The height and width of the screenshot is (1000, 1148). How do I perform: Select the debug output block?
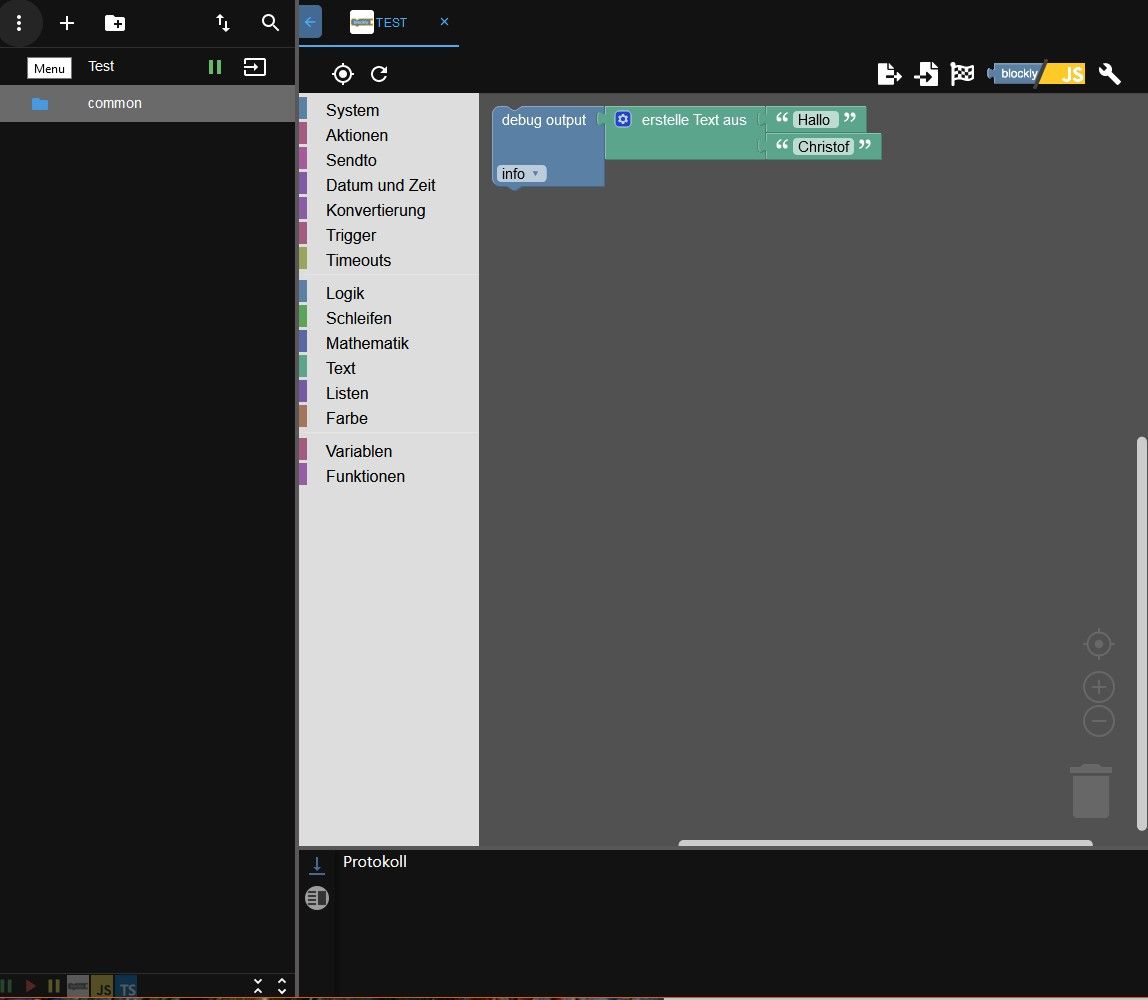[544, 120]
